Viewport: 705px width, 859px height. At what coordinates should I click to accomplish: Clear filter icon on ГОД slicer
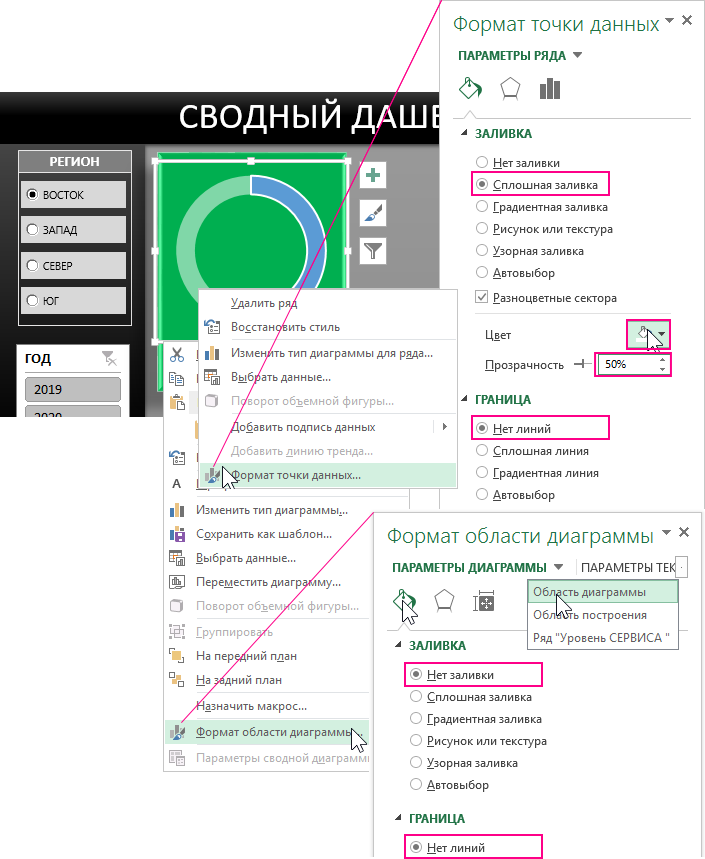pyautogui.click(x=110, y=358)
